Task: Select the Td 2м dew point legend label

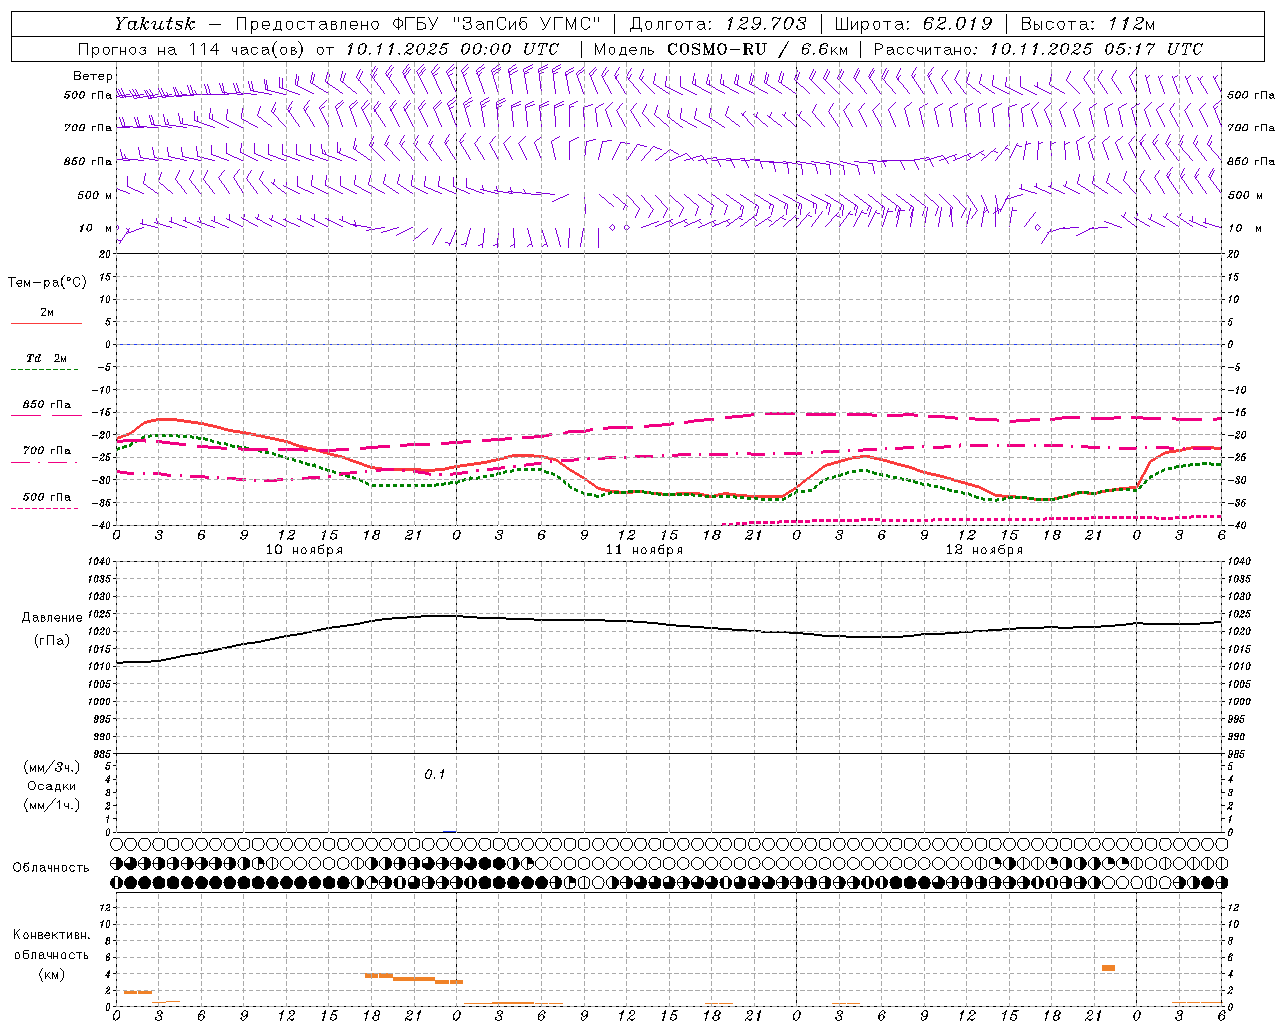Action: pyautogui.click(x=46, y=358)
